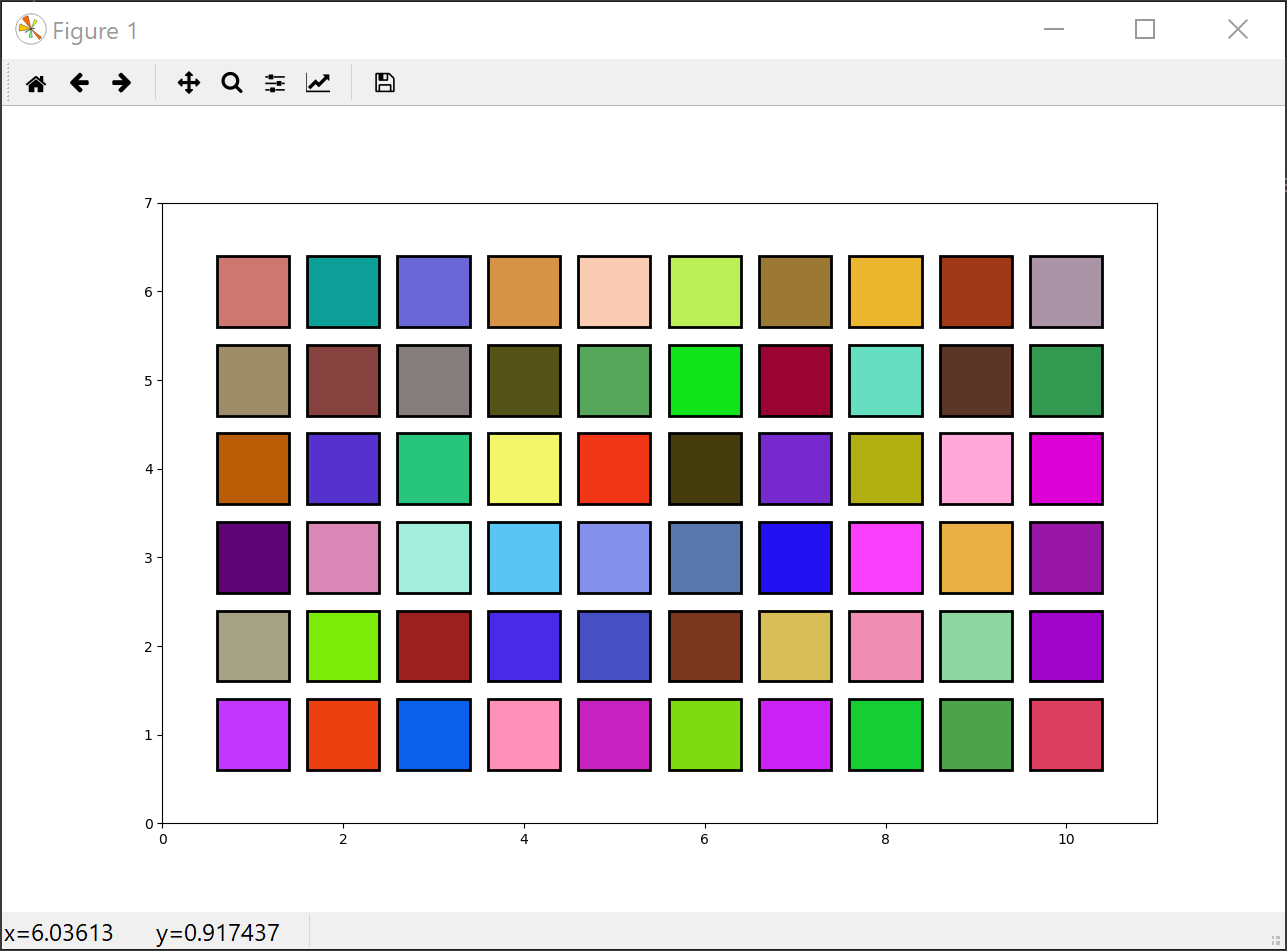Click the dark purple swatch in the y=3 row
The width and height of the screenshot is (1287, 951).
click(x=253, y=558)
